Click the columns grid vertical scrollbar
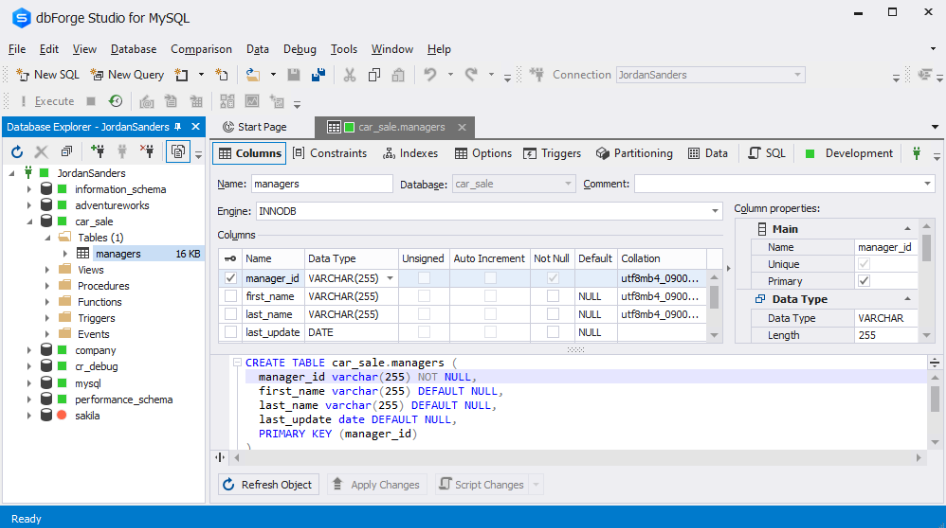This screenshot has height=528, width=946. point(714,306)
